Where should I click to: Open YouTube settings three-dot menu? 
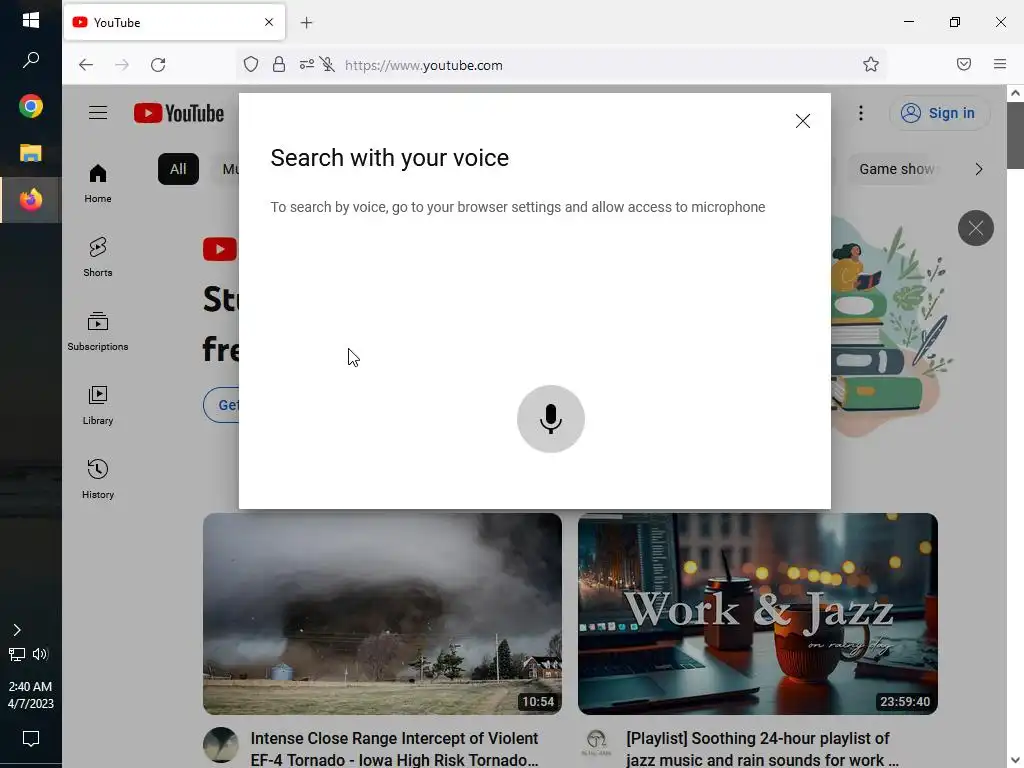tap(861, 113)
